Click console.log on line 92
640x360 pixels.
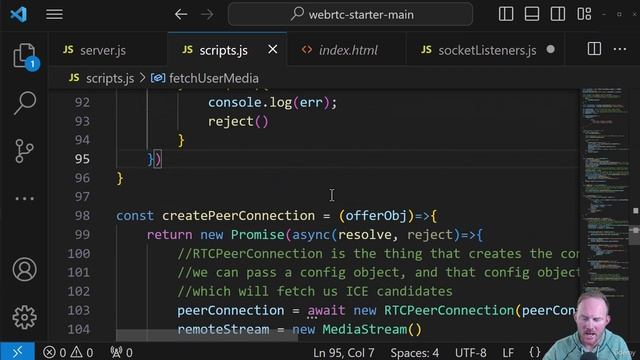pos(250,102)
